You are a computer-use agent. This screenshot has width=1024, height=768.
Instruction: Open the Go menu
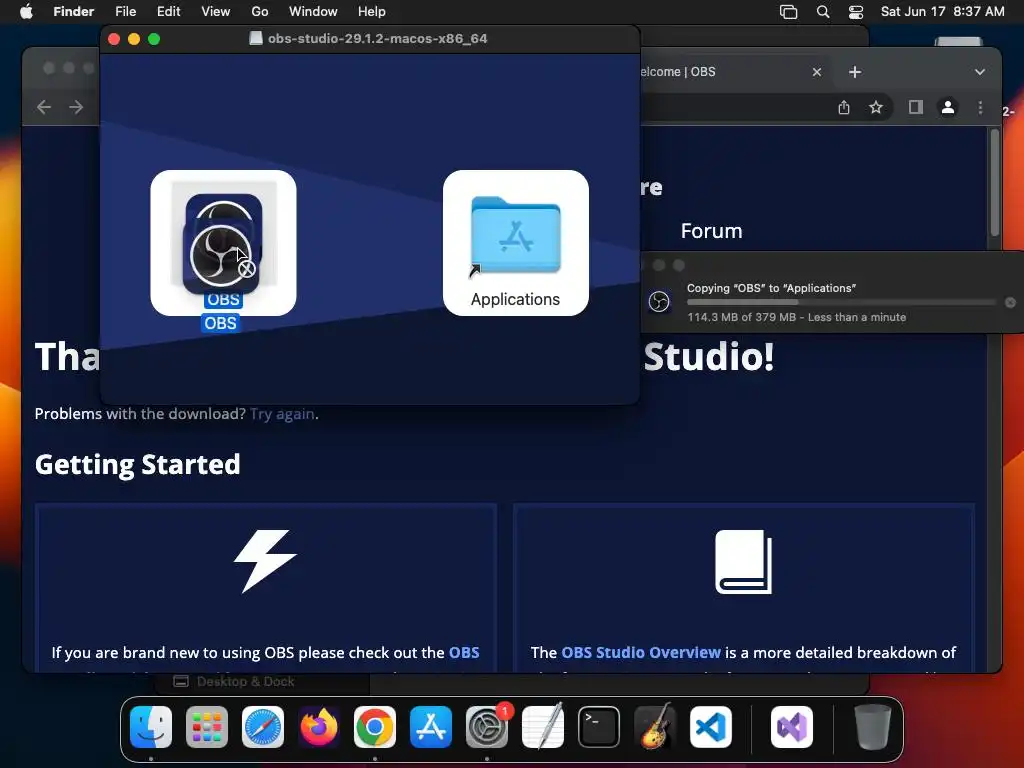coord(260,11)
